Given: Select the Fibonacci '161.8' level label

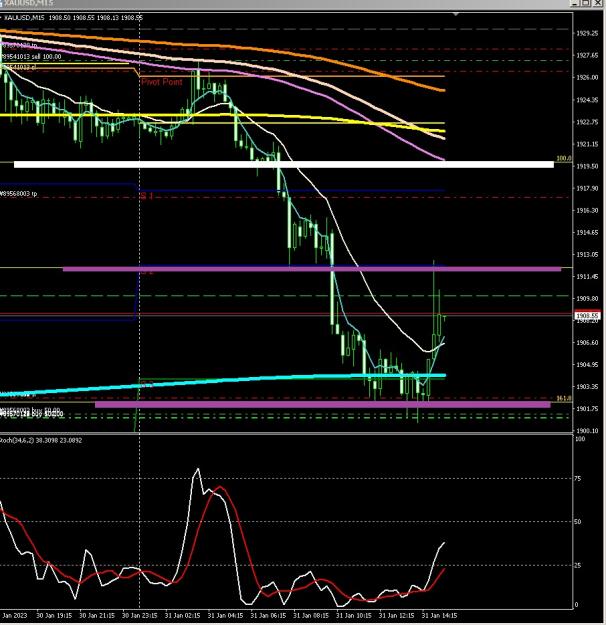Looking at the screenshot, I should pos(564,399).
